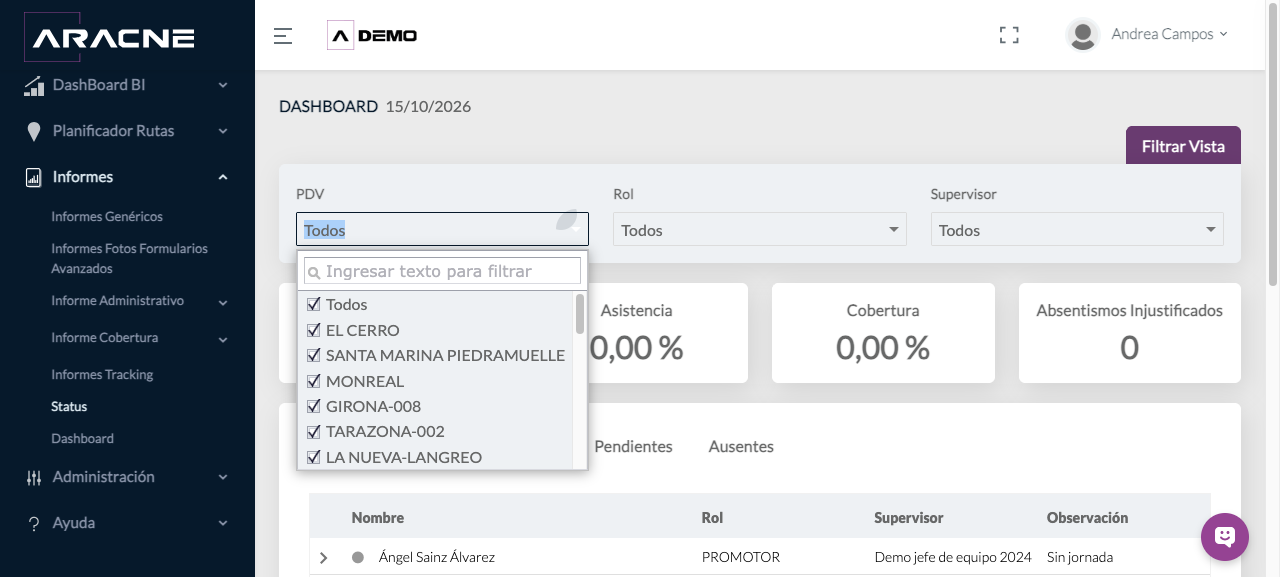The width and height of the screenshot is (1280, 577).
Task: Click Andrea Campos avatar picture
Action: (1083, 35)
